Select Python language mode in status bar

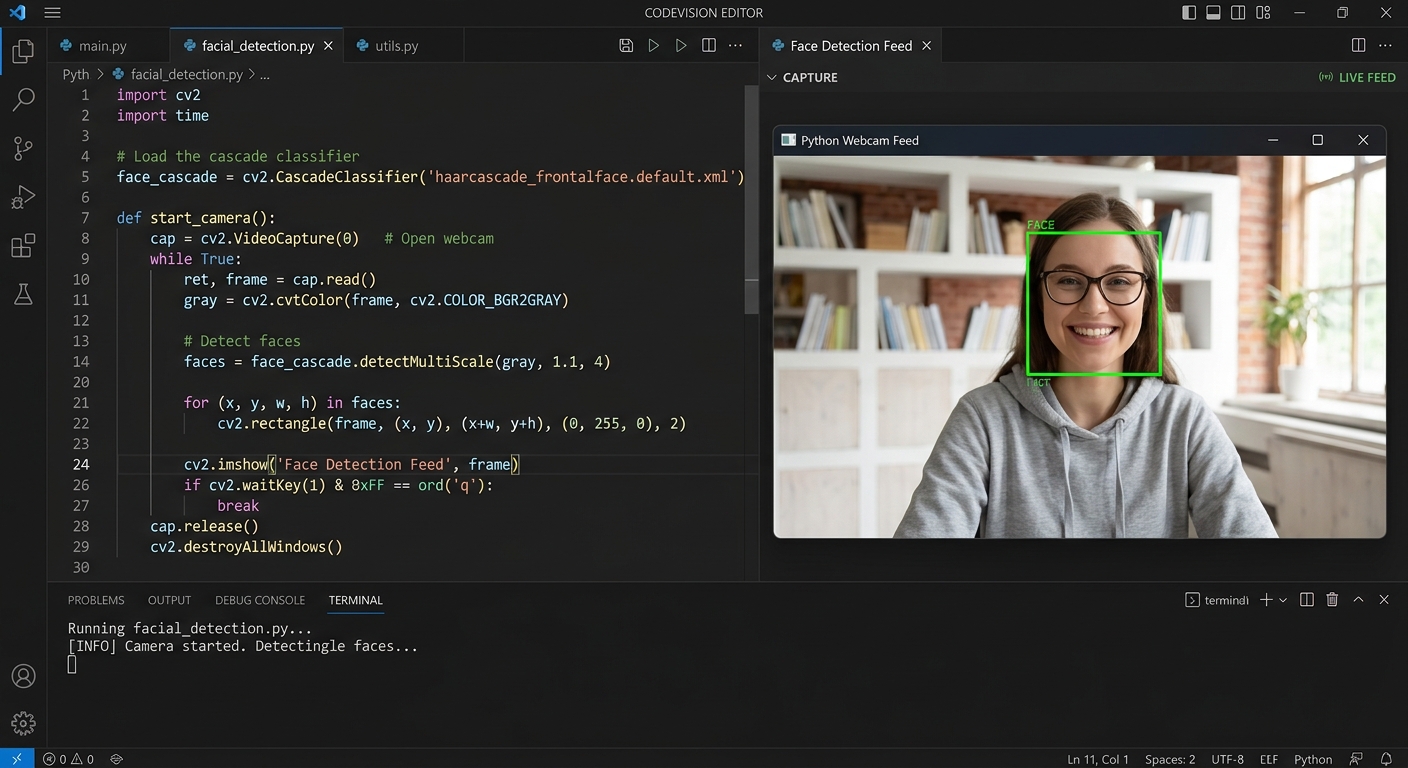(1313, 759)
